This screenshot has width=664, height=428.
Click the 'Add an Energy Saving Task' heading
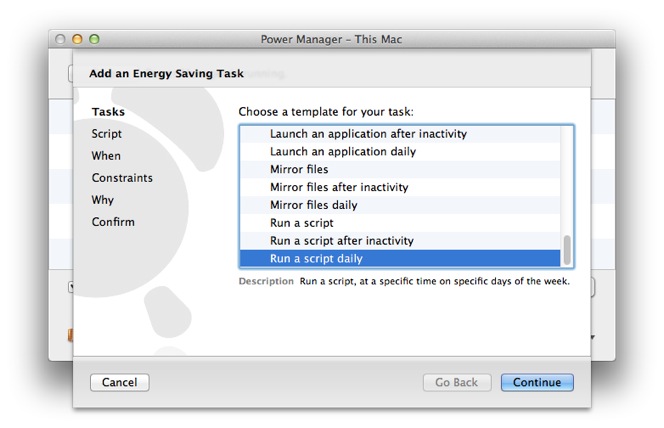166,74
